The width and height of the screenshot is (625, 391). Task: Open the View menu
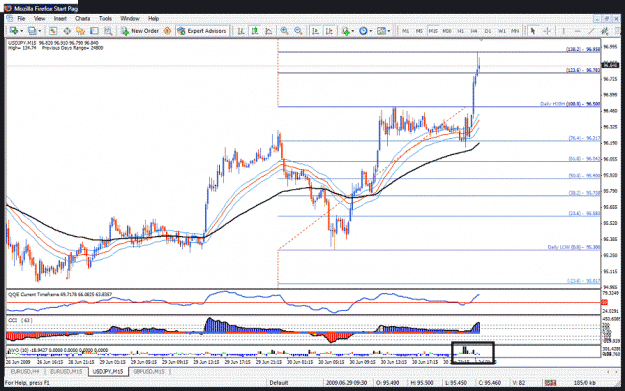pyautogui.click(x=39, y=18)
